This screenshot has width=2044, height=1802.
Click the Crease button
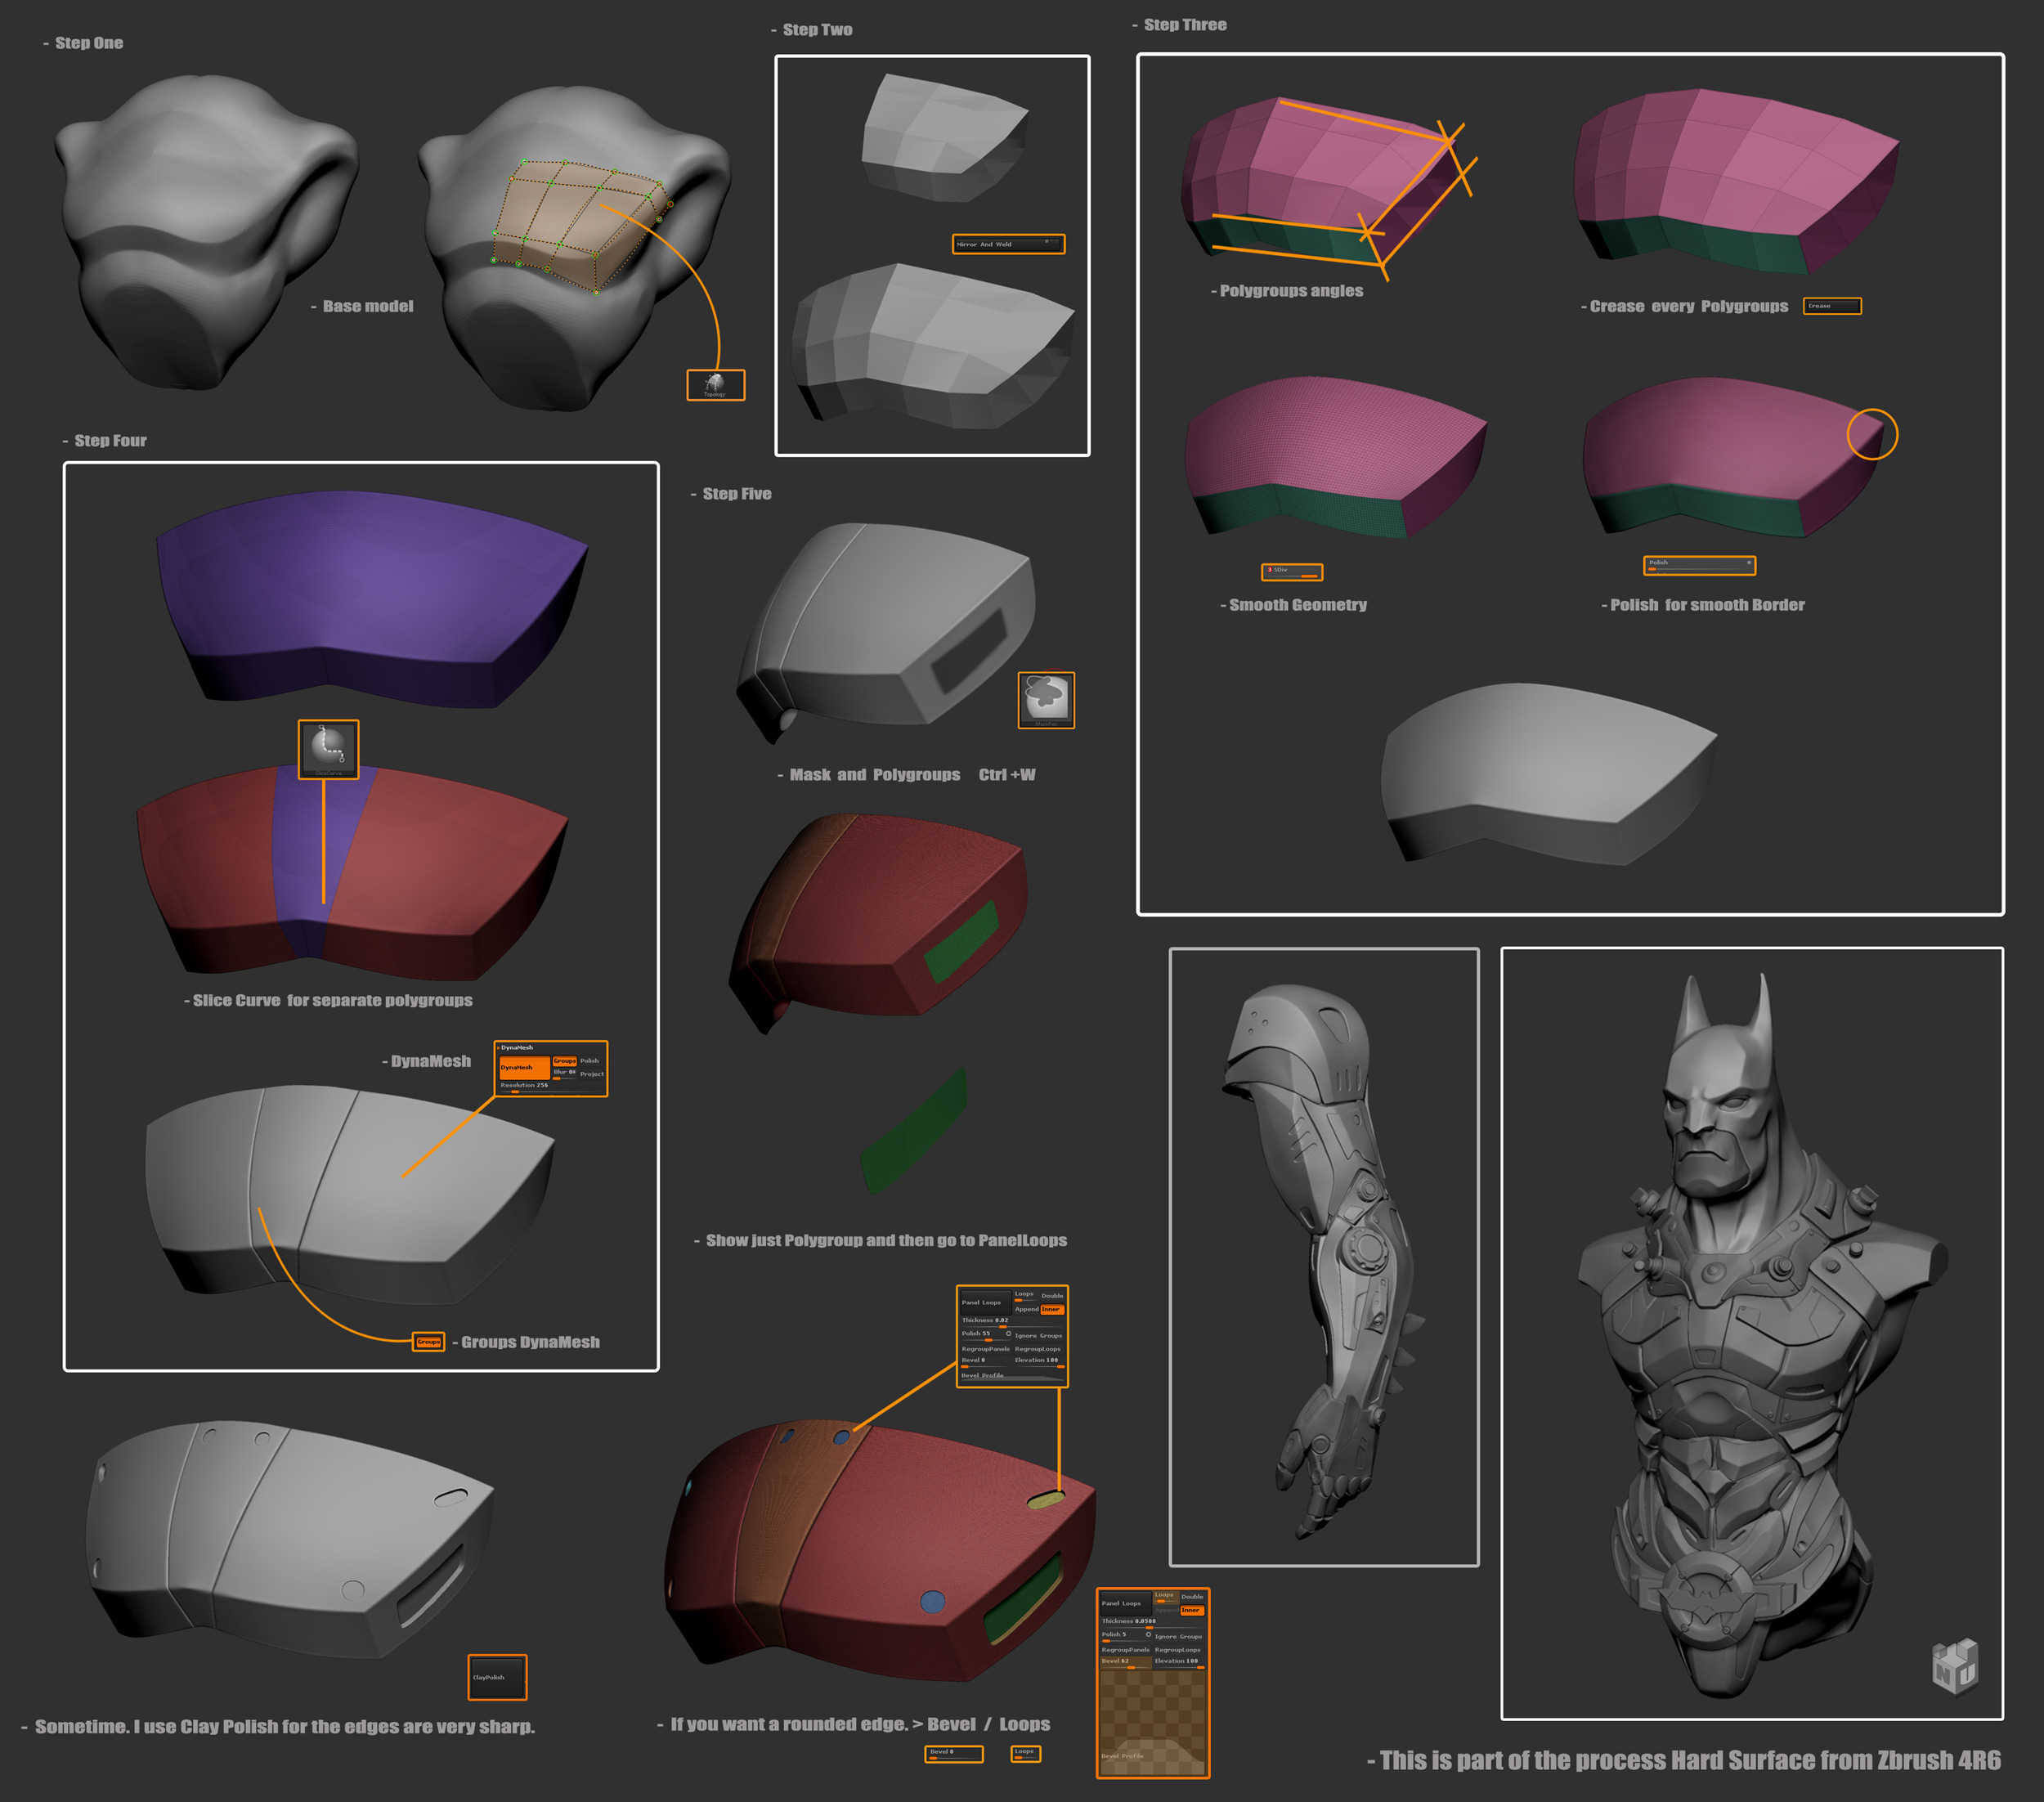click(1832, 306)
